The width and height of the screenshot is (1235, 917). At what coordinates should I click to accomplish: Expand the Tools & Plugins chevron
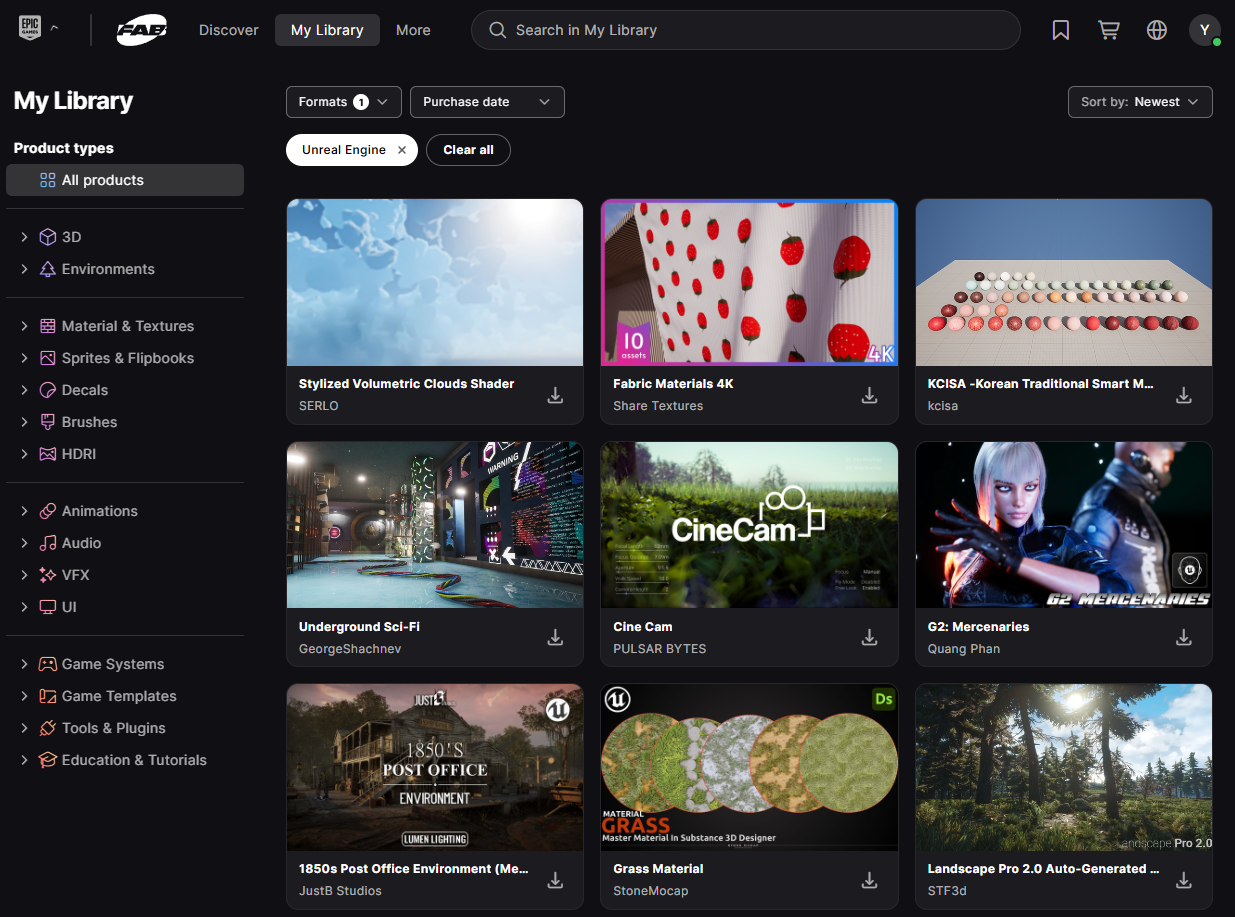[x=24, y=728]
